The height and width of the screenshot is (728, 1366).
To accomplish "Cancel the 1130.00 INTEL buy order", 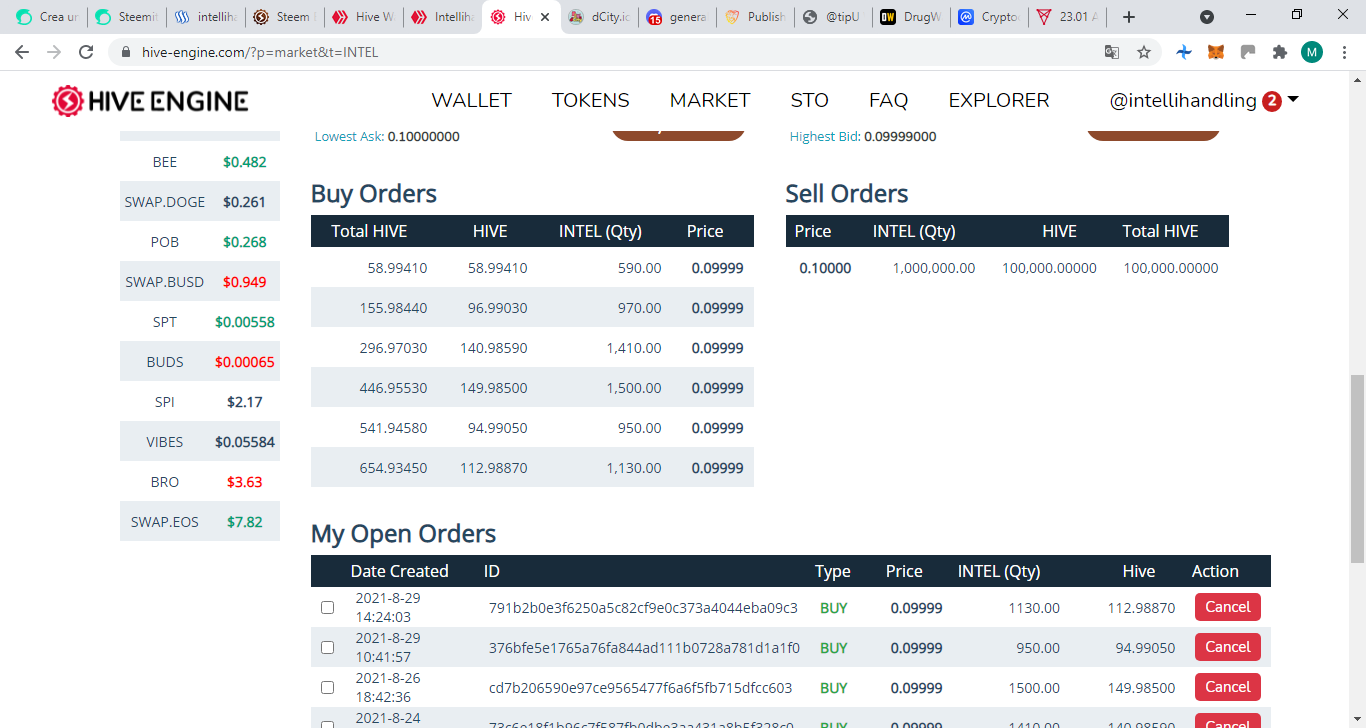I will pos(1228,607).
